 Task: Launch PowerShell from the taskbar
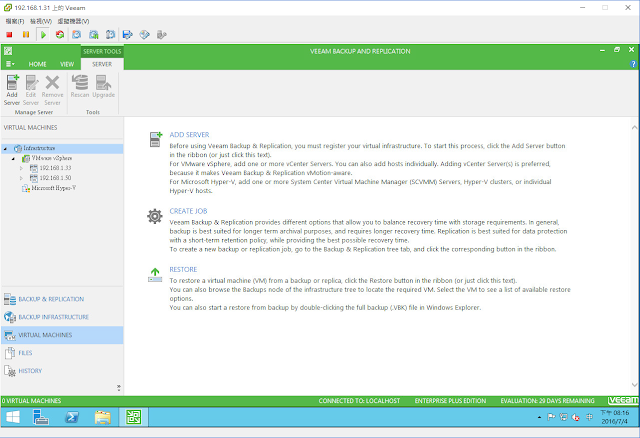click(72, 417)
